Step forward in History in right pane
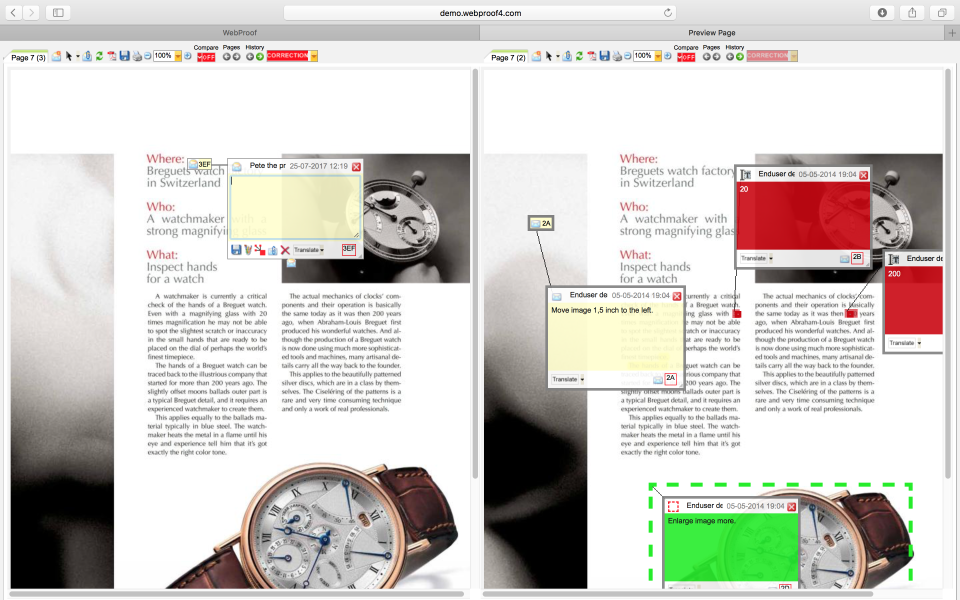Viewport: 960px width, 600px height. point(740,57)
